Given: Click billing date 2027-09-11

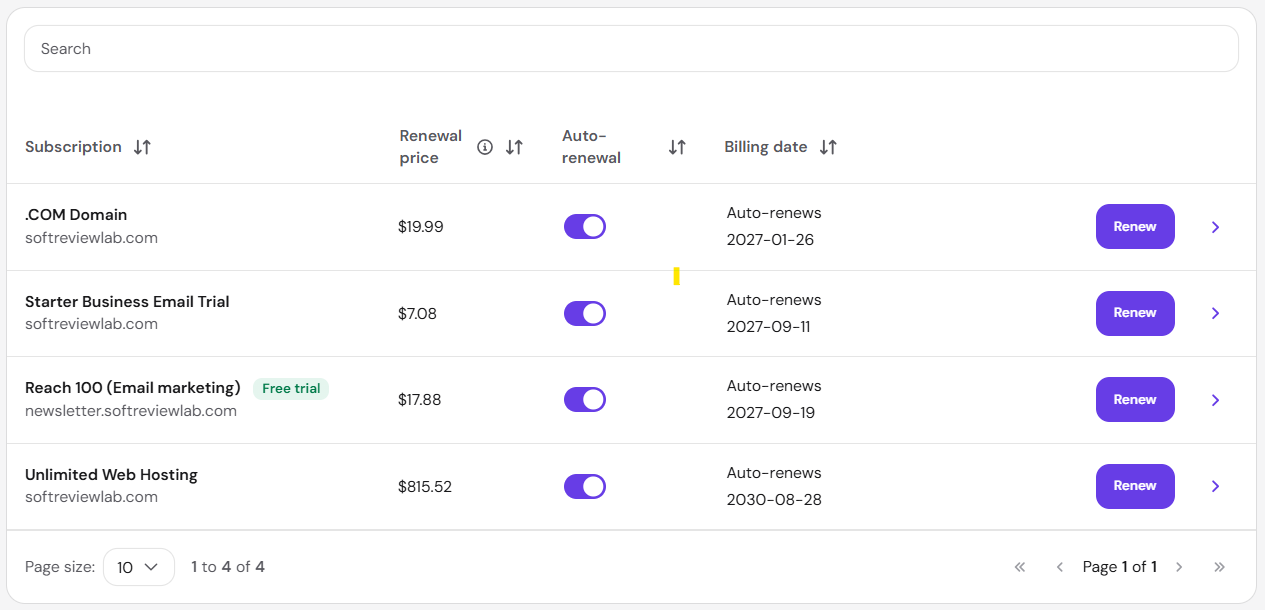Looking at the screenshot, I should pyautogui.click(x=769, y=327).
